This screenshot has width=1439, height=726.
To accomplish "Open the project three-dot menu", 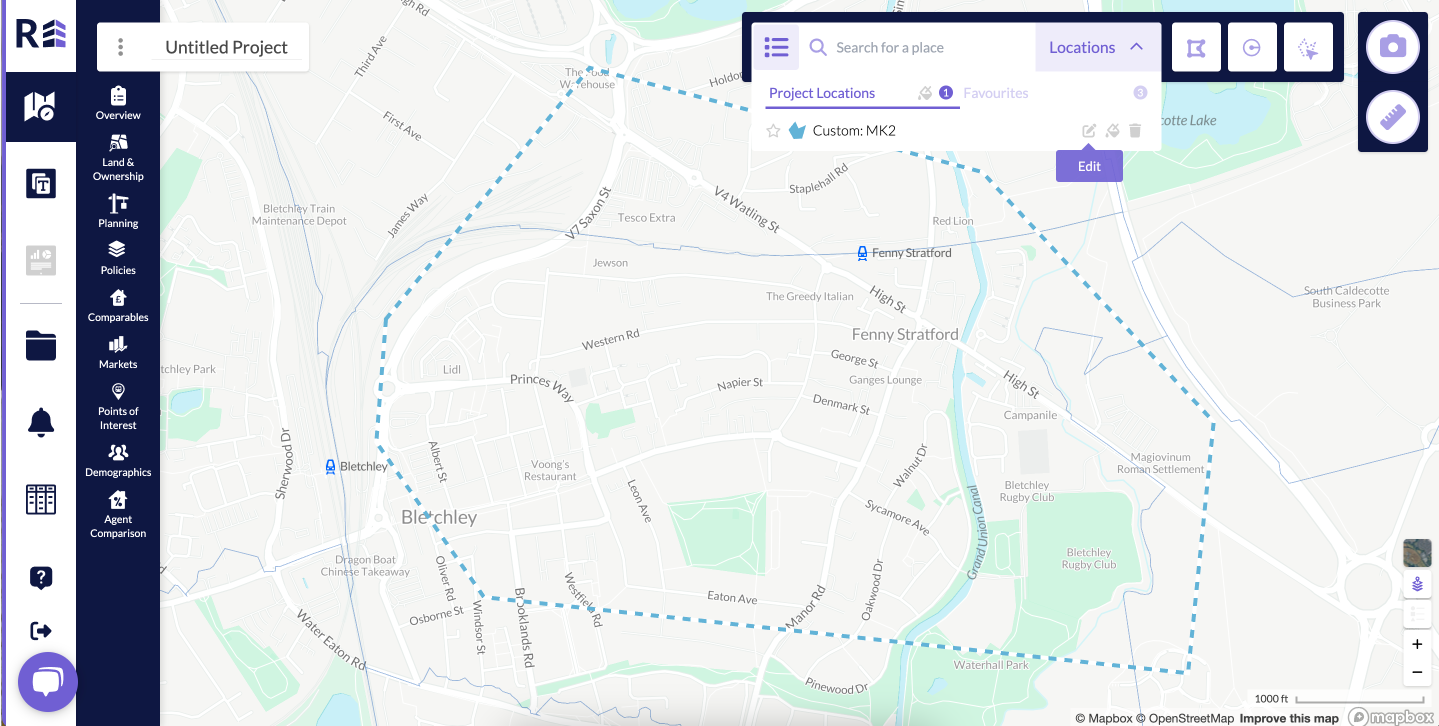I will point(120,47).
